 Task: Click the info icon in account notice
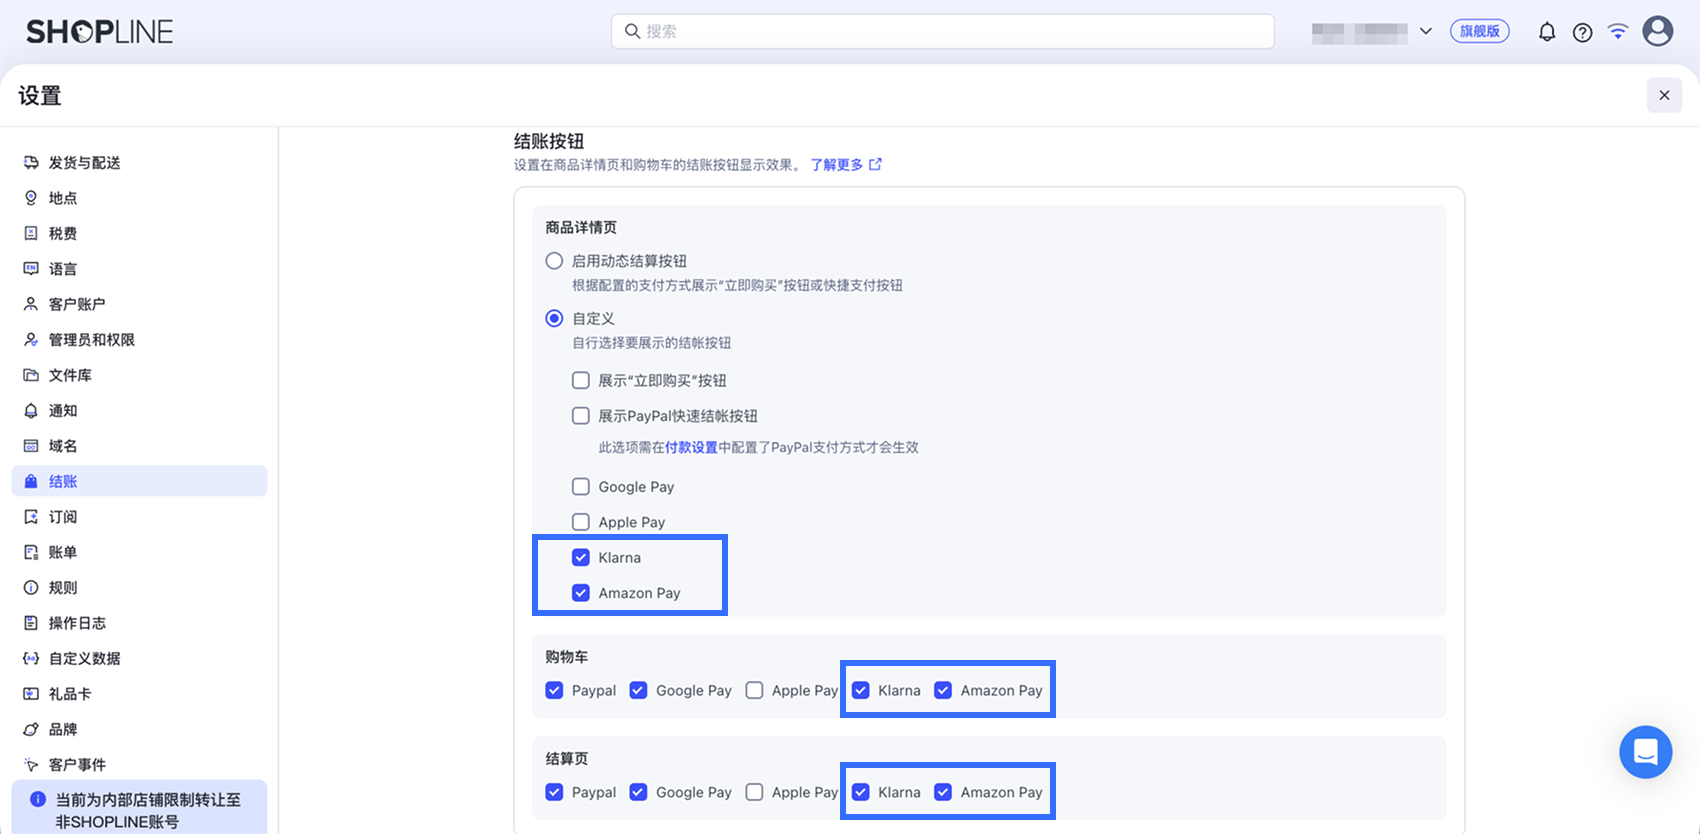click(38, 799)
